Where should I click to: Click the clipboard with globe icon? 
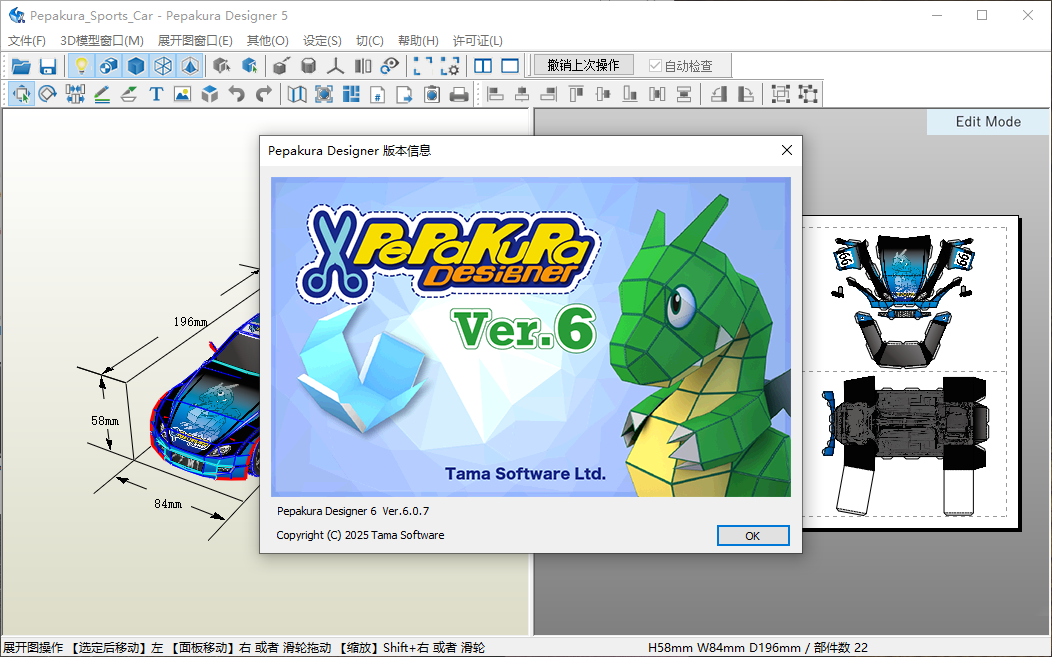click(x=432, y=94)
